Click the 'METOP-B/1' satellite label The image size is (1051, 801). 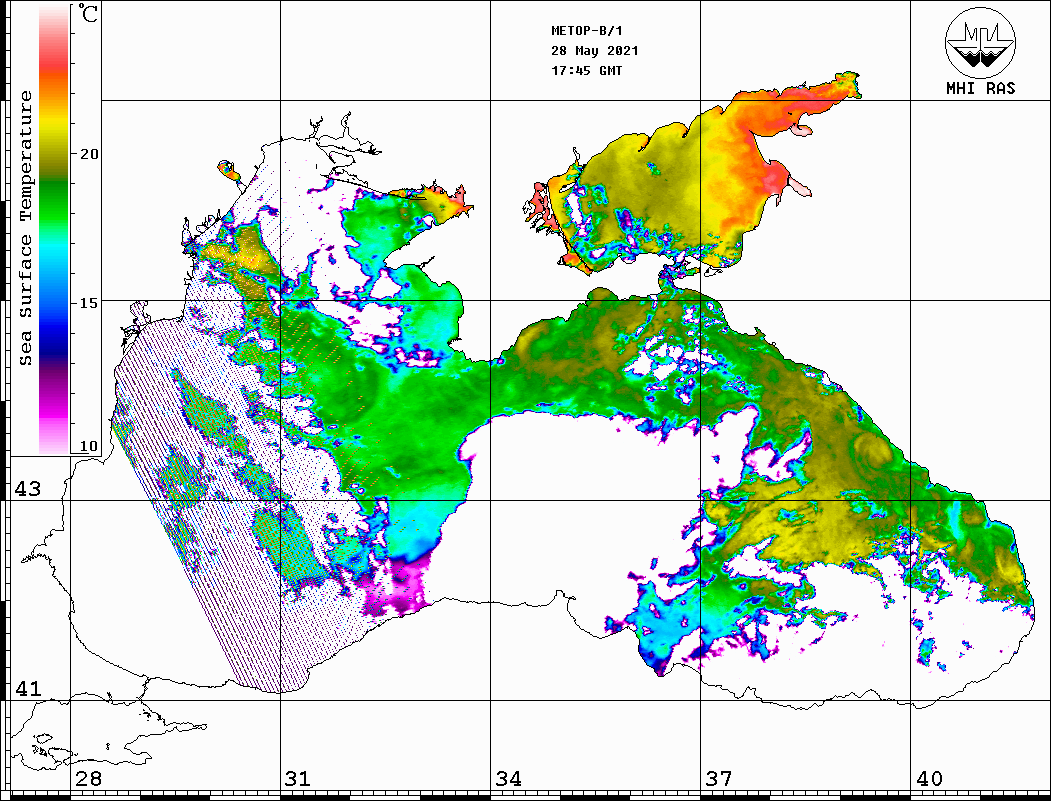pos(587,31)
